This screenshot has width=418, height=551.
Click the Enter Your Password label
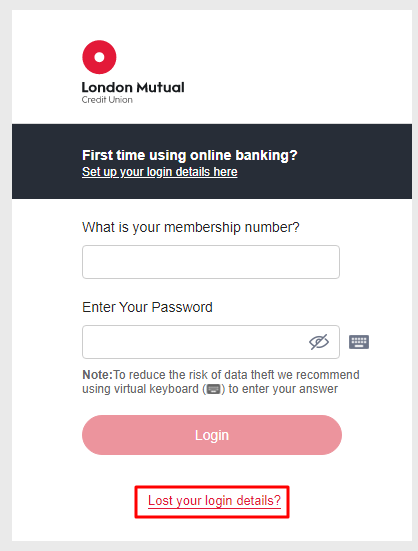(147, 307)
